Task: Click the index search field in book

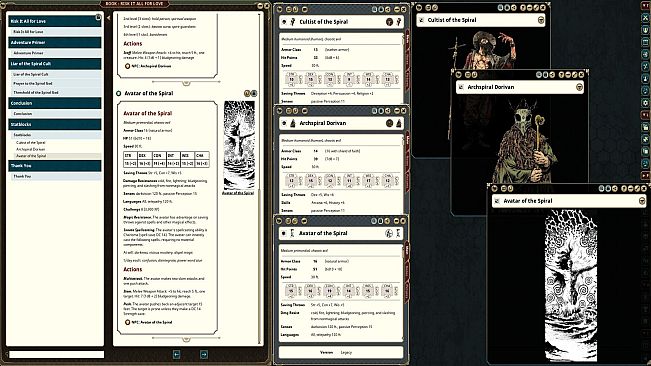Action: pos(56,354)
